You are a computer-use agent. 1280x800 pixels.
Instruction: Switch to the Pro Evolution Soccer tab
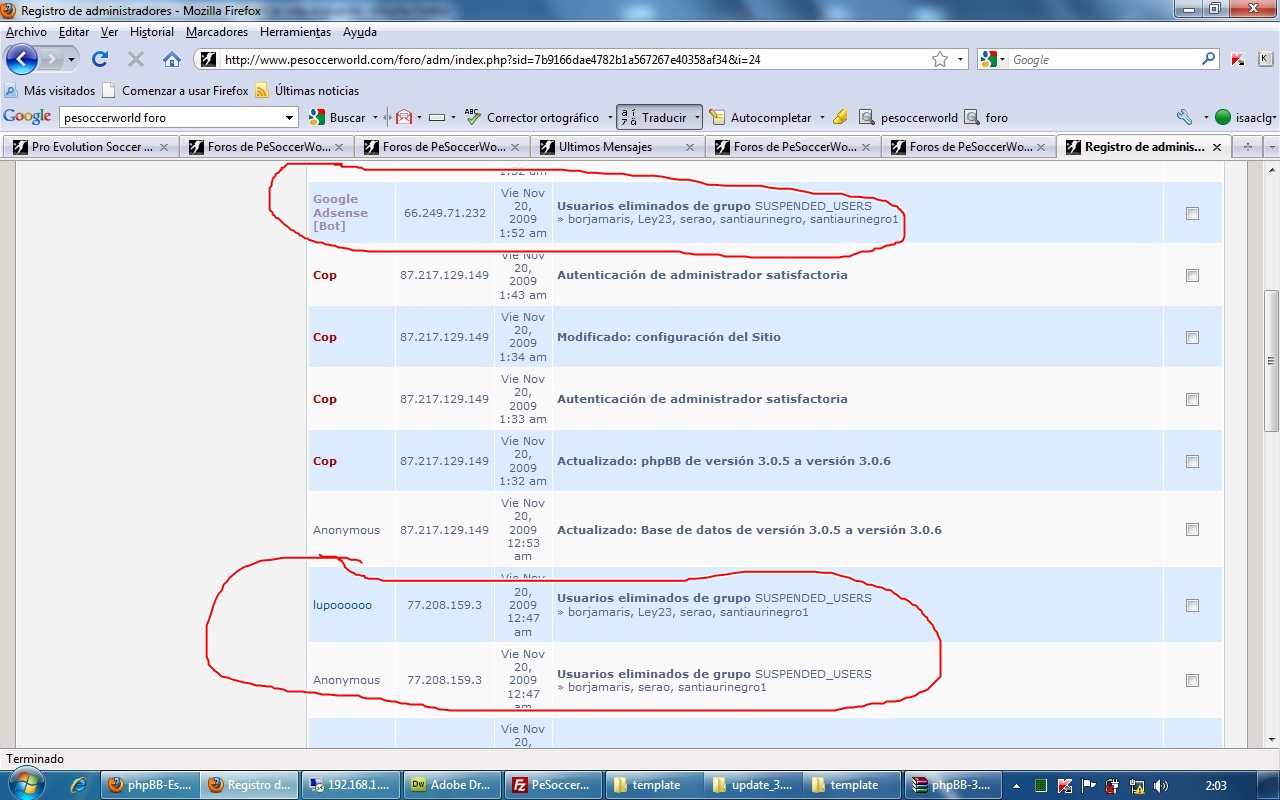pyautogui.click(x=91, y=146)
